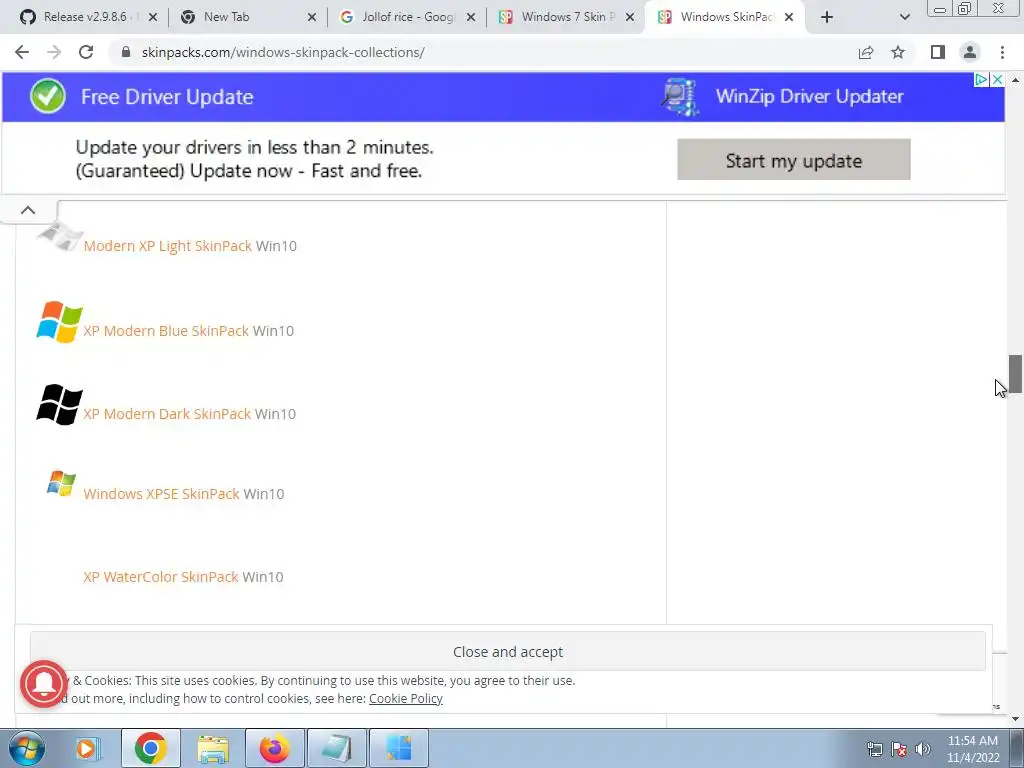This screenshot has height=768, width=1024.
Task: Open the Cookie Policy link
Action: point(406,698)
